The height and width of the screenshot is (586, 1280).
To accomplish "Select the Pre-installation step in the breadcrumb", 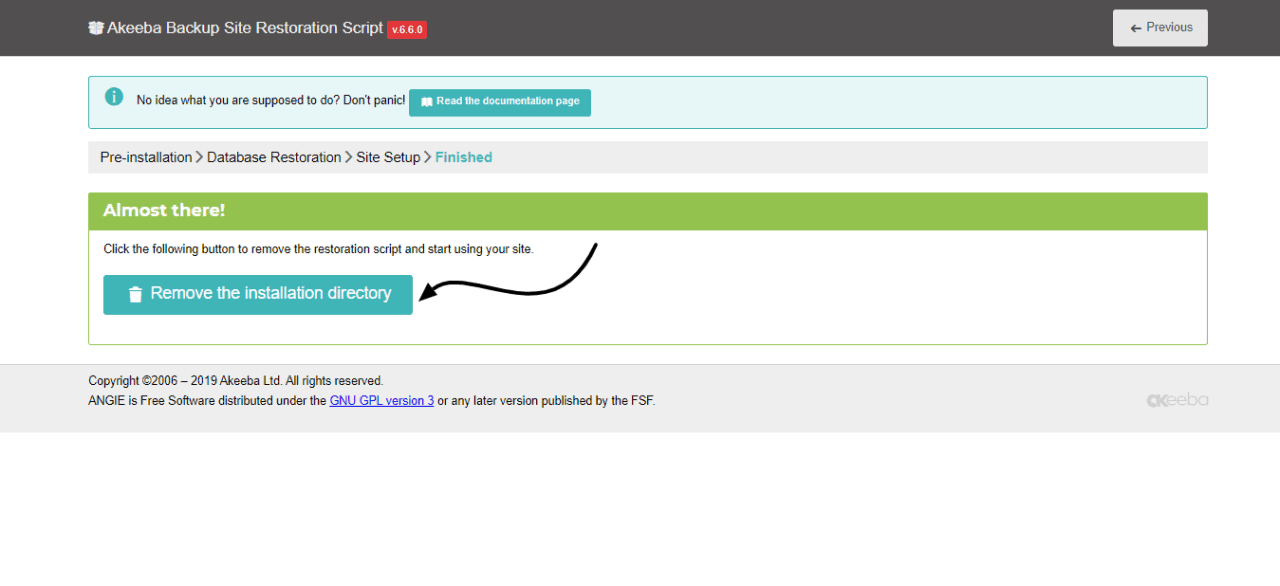I will pos(146,157).
